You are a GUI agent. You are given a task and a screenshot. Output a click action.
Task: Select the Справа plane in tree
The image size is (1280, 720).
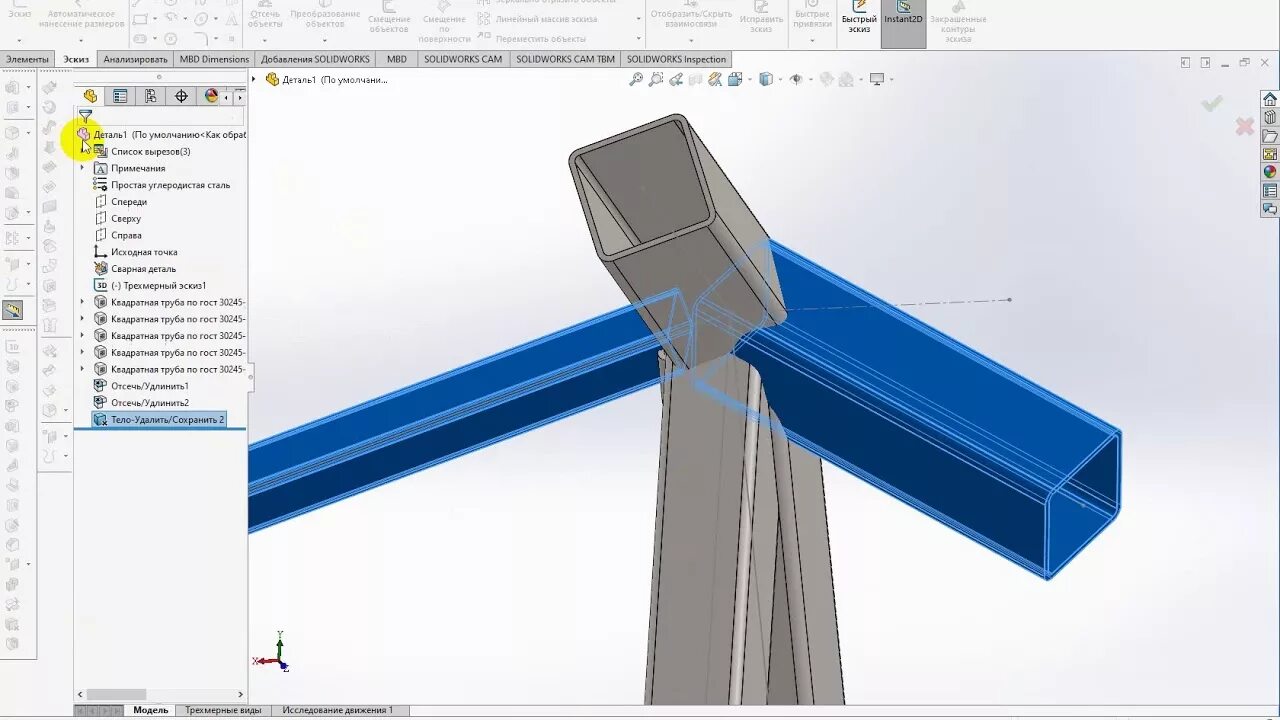coord(126,235)
